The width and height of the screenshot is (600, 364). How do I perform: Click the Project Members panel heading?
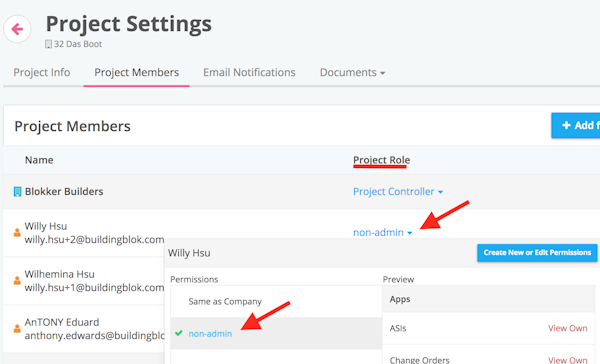[x=72, y=126]
